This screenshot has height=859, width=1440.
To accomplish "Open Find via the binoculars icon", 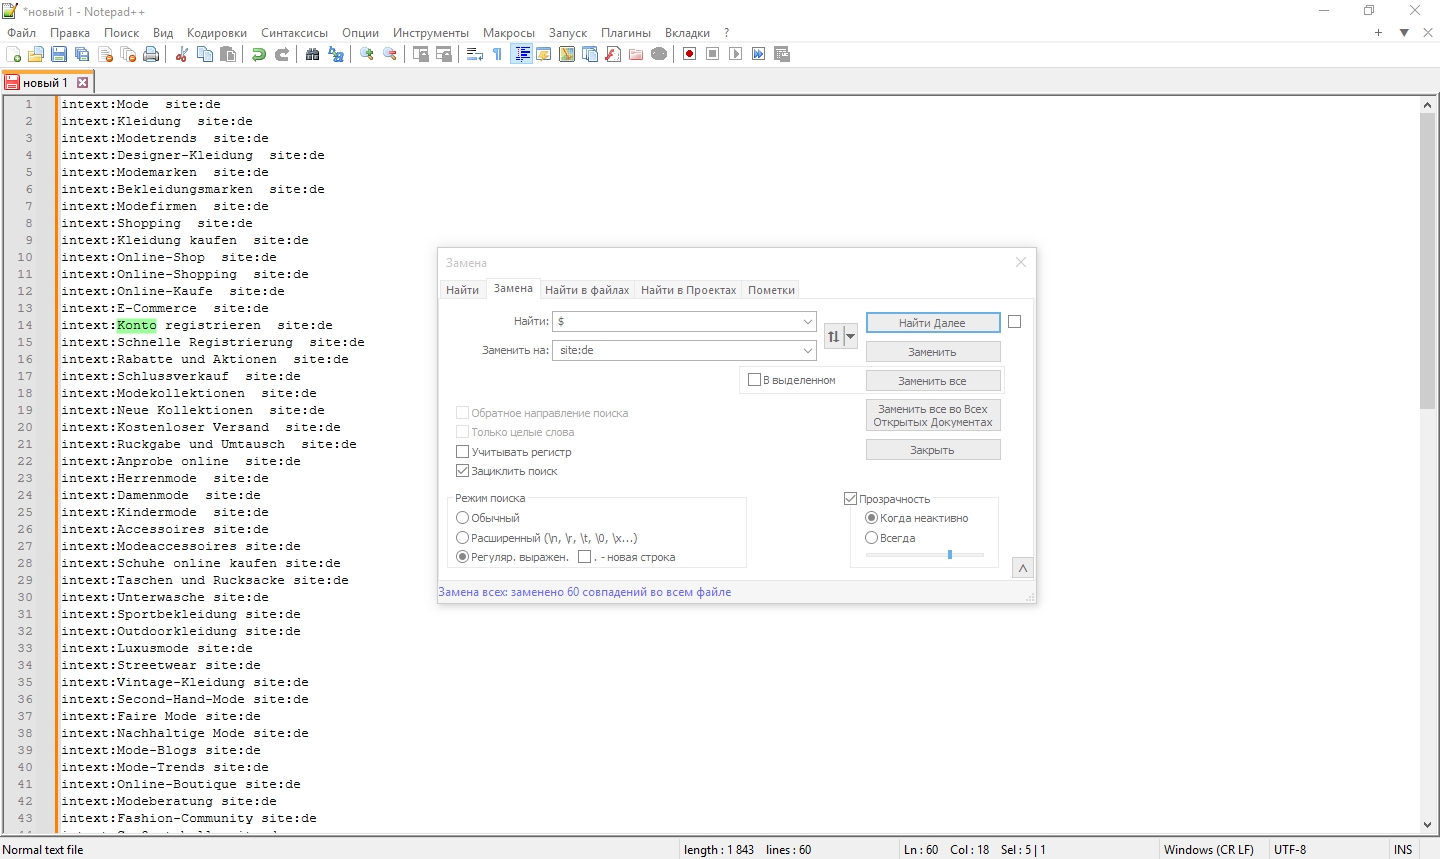I will tap(312, 54).
